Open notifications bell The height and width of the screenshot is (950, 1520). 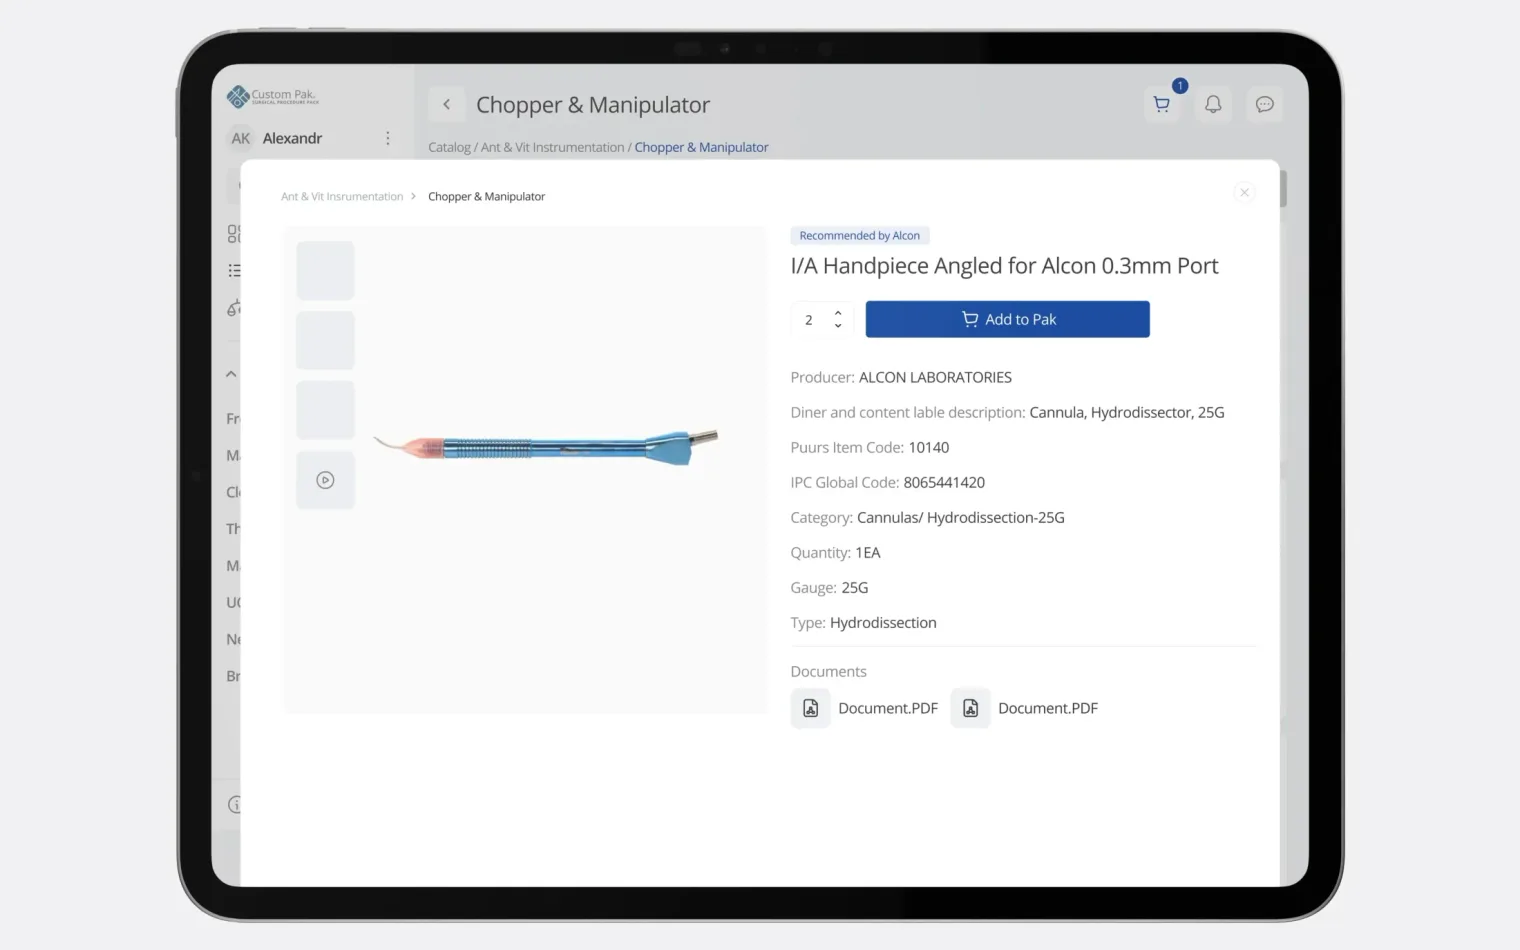(x=1213, y=104)
